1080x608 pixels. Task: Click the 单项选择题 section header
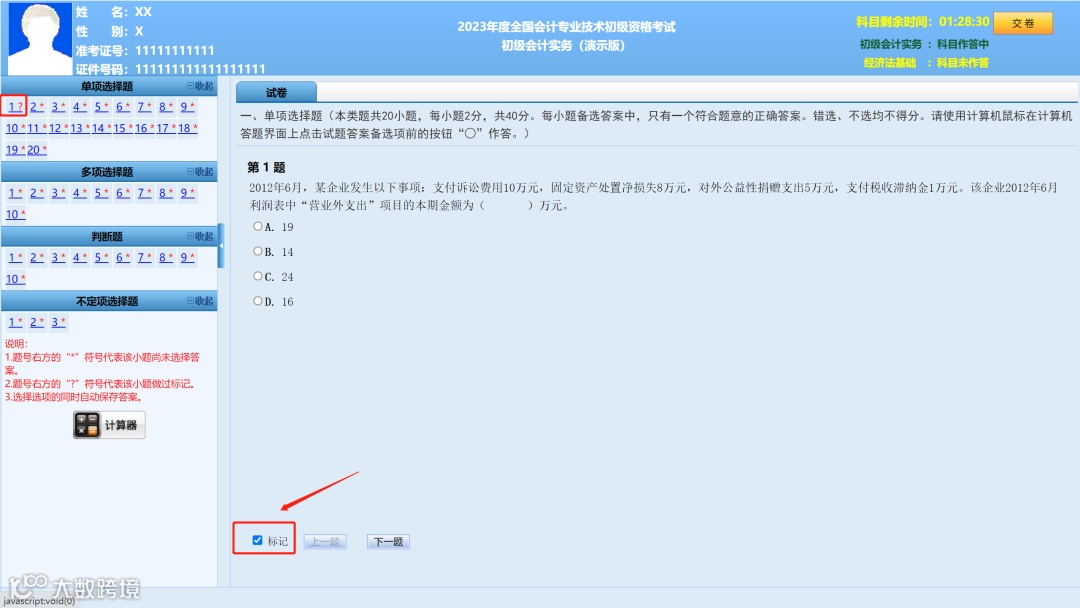107,86
